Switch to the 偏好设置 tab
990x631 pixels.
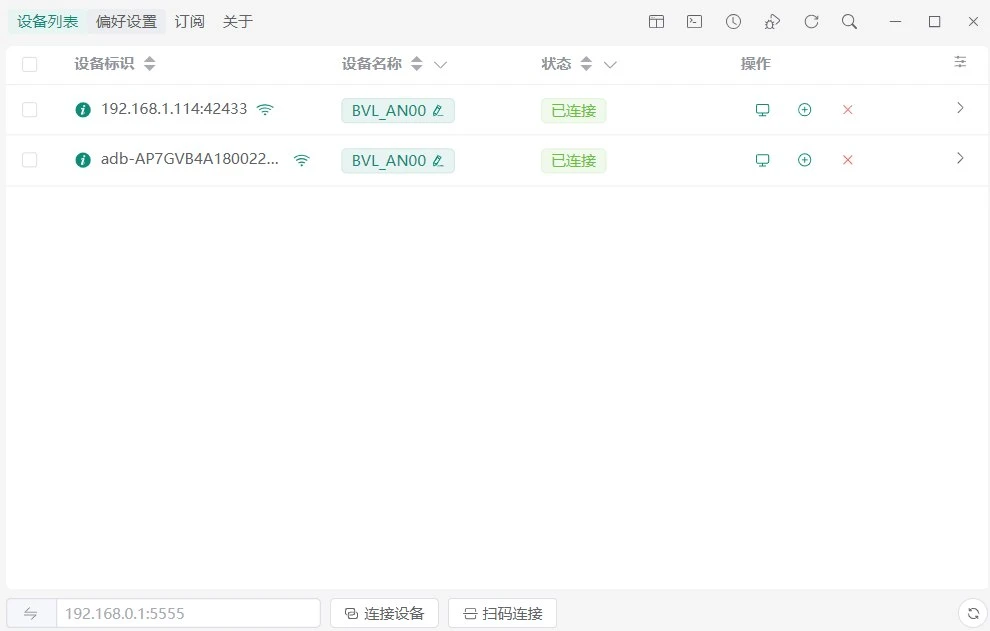[x=126, y=22]
